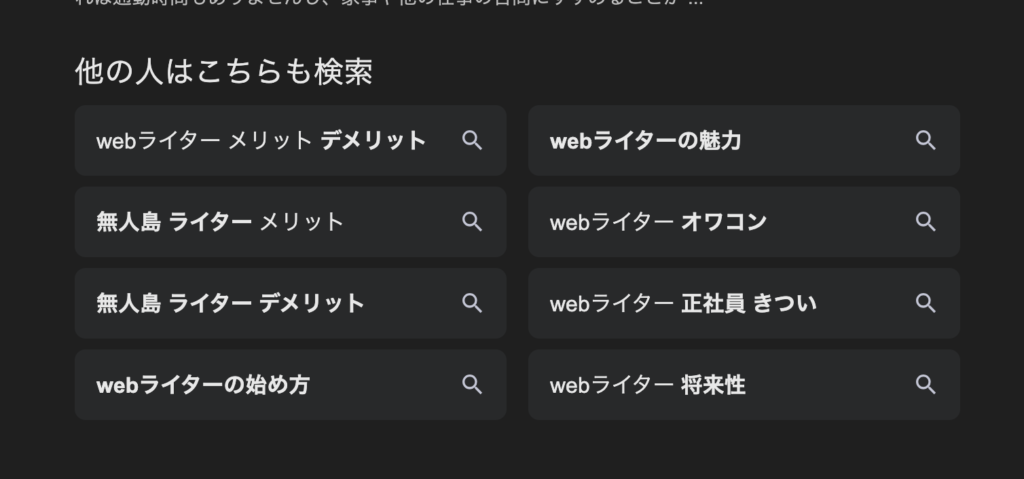Screen dimensions: 1024x479
Task: Click search icon beside webライター 将来性
Action: tap(925, 385)
